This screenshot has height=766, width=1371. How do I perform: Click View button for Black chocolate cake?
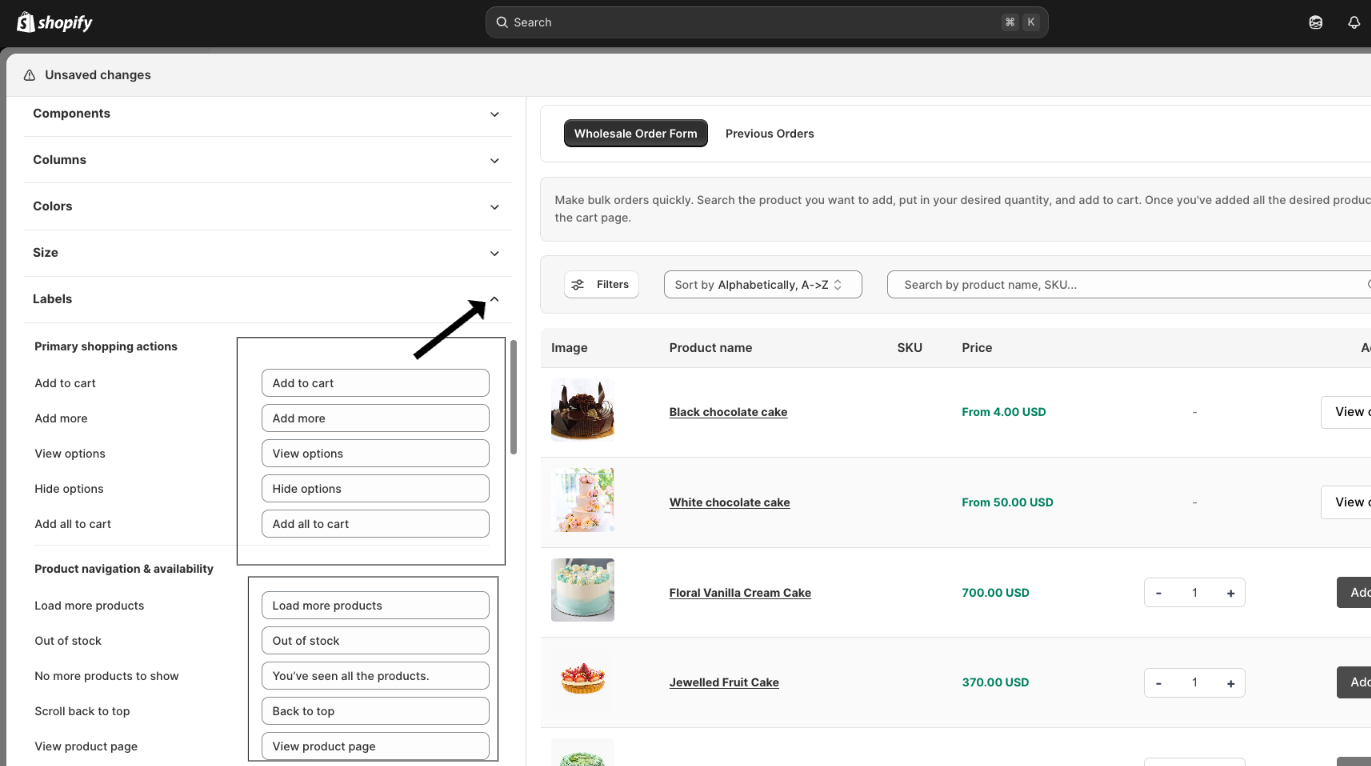pyautogui.click(x=1346, y=412)
